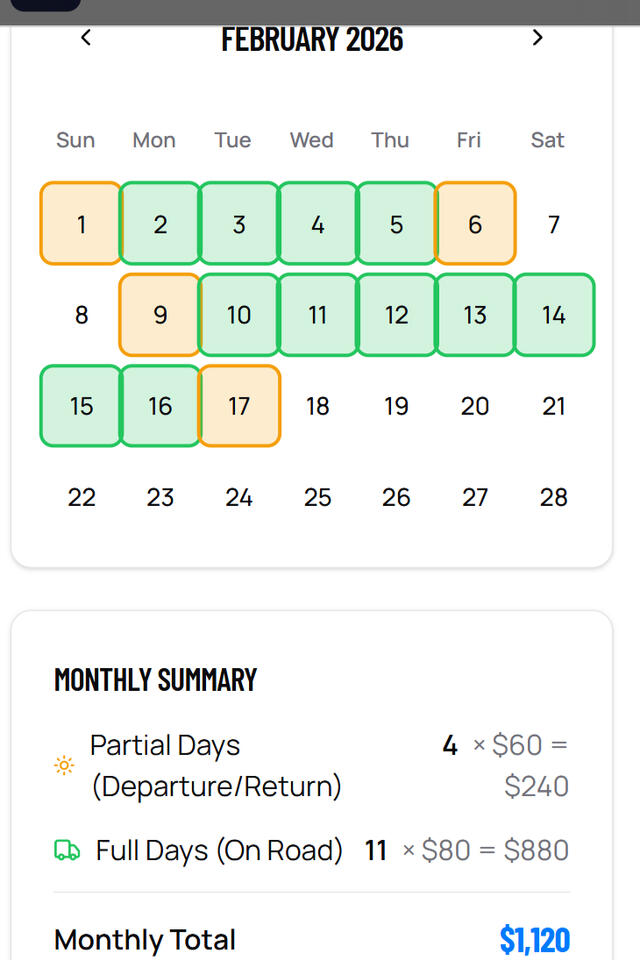
Task: Click the sun icon beside Partial Days
Action: [x=64, y=765]
